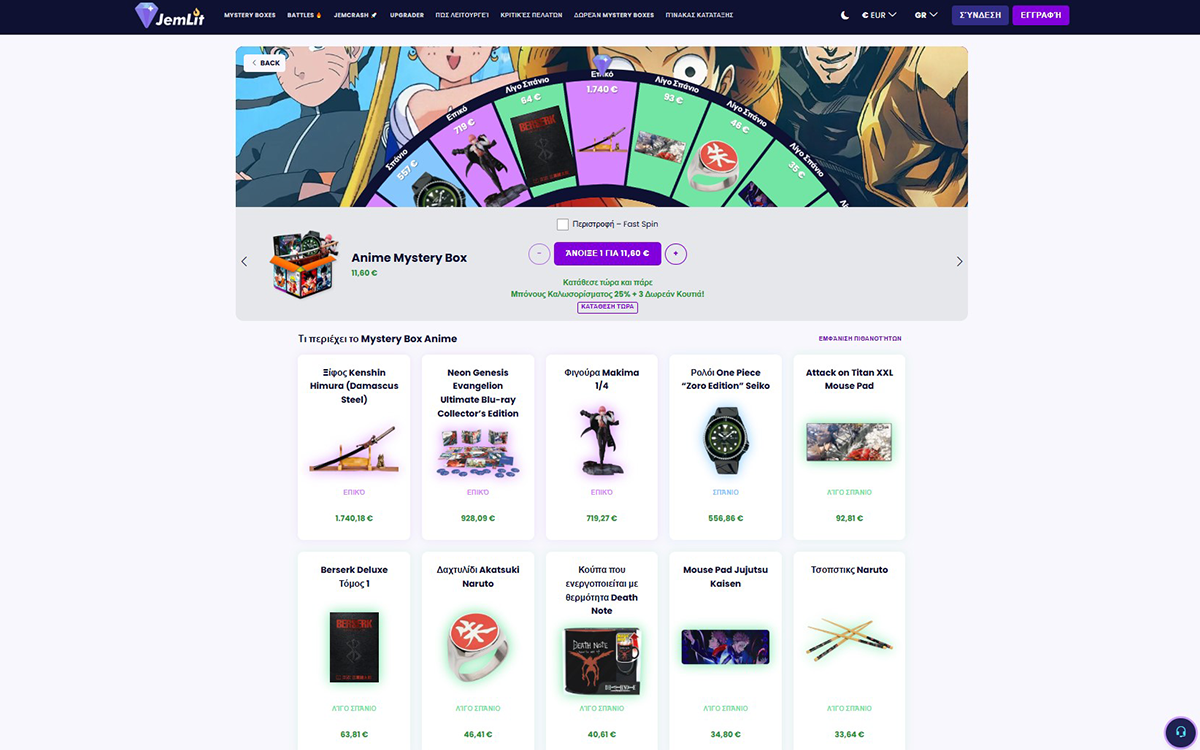This screenshot has height=750, width=1200.
Task: Toggle dark mode moon icon
Action: tap(845, 15)
